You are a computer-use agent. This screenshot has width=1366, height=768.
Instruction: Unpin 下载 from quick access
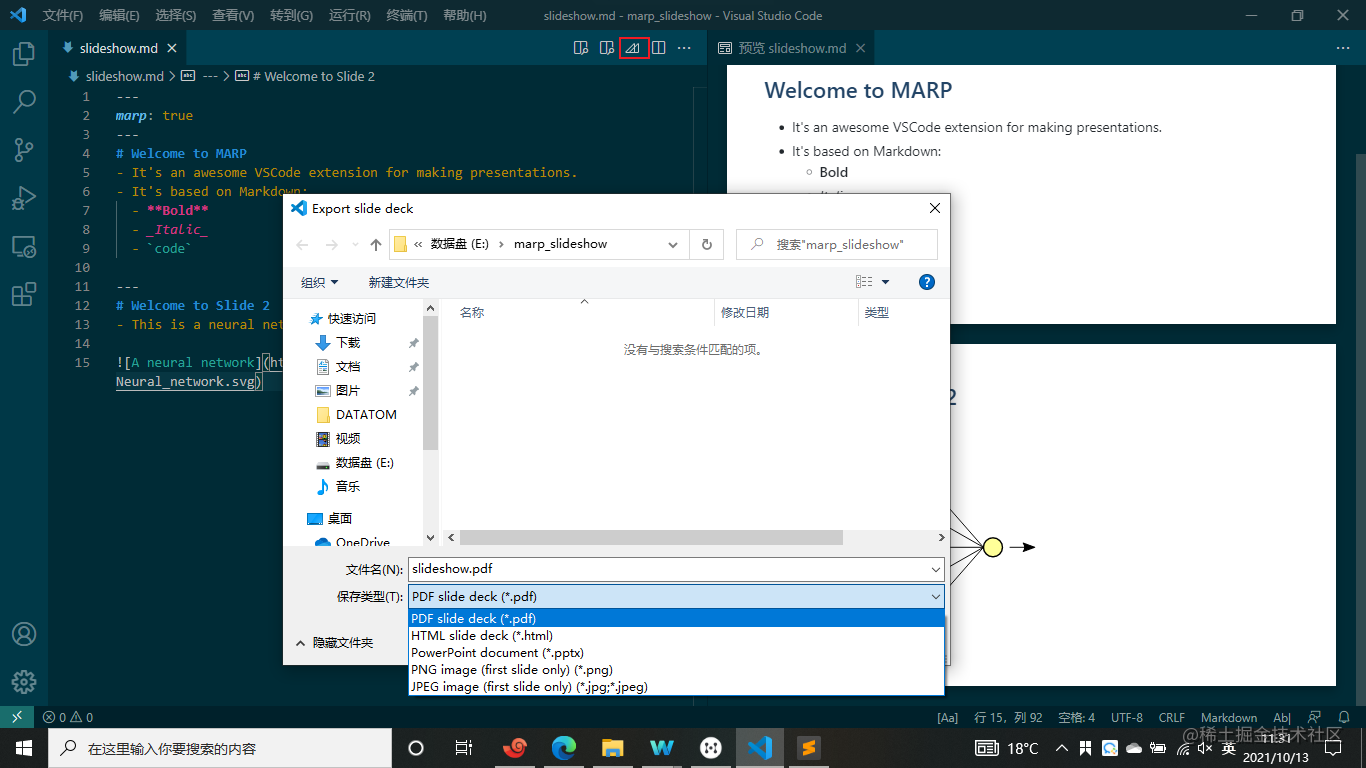(x=412, y=342)
